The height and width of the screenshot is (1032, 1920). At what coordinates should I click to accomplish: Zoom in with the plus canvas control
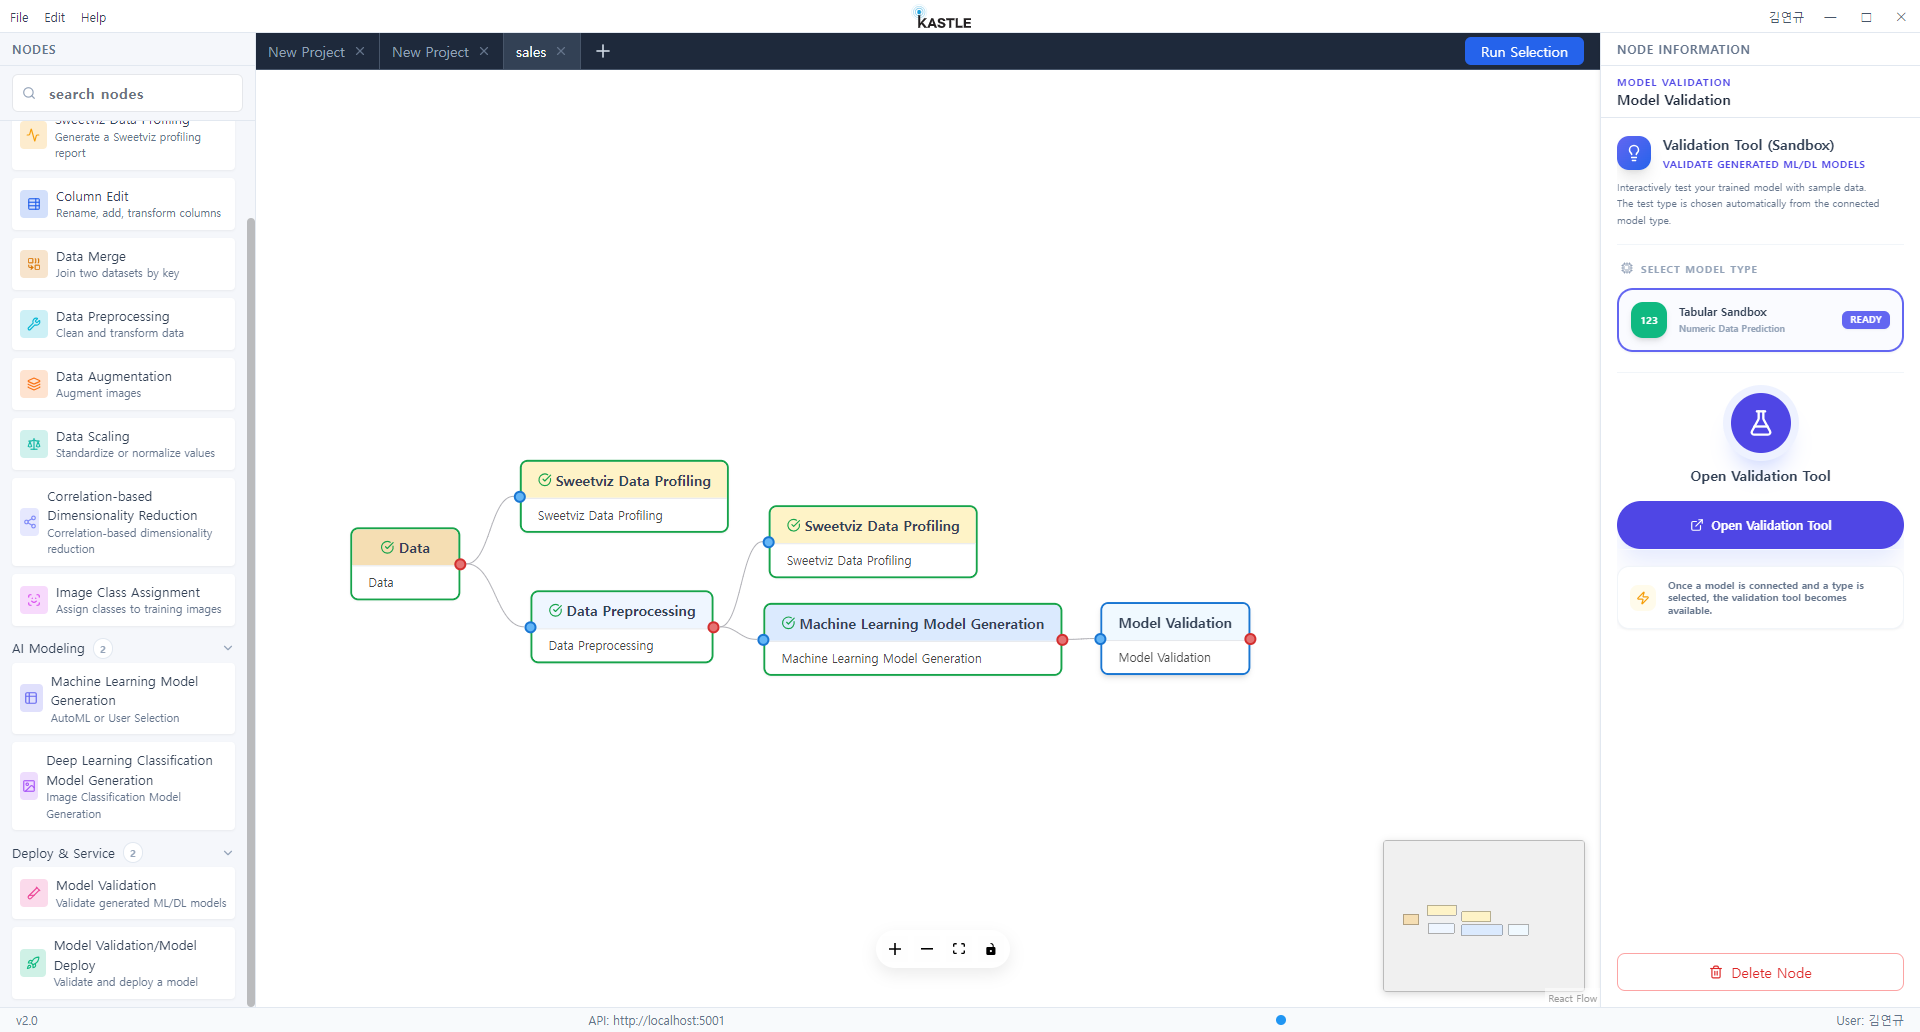coord(895,949)
